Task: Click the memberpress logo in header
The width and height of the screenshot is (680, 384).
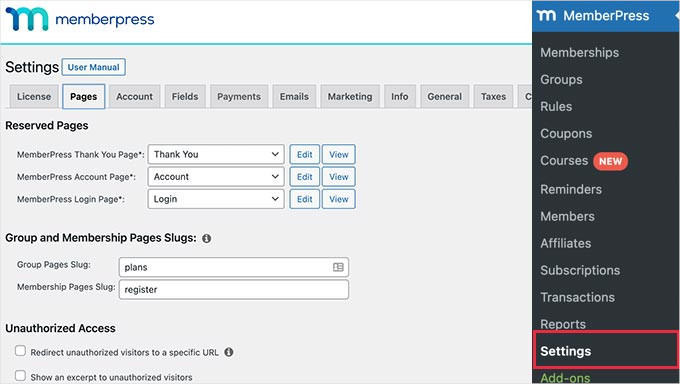Action: (x=80, y=19)
